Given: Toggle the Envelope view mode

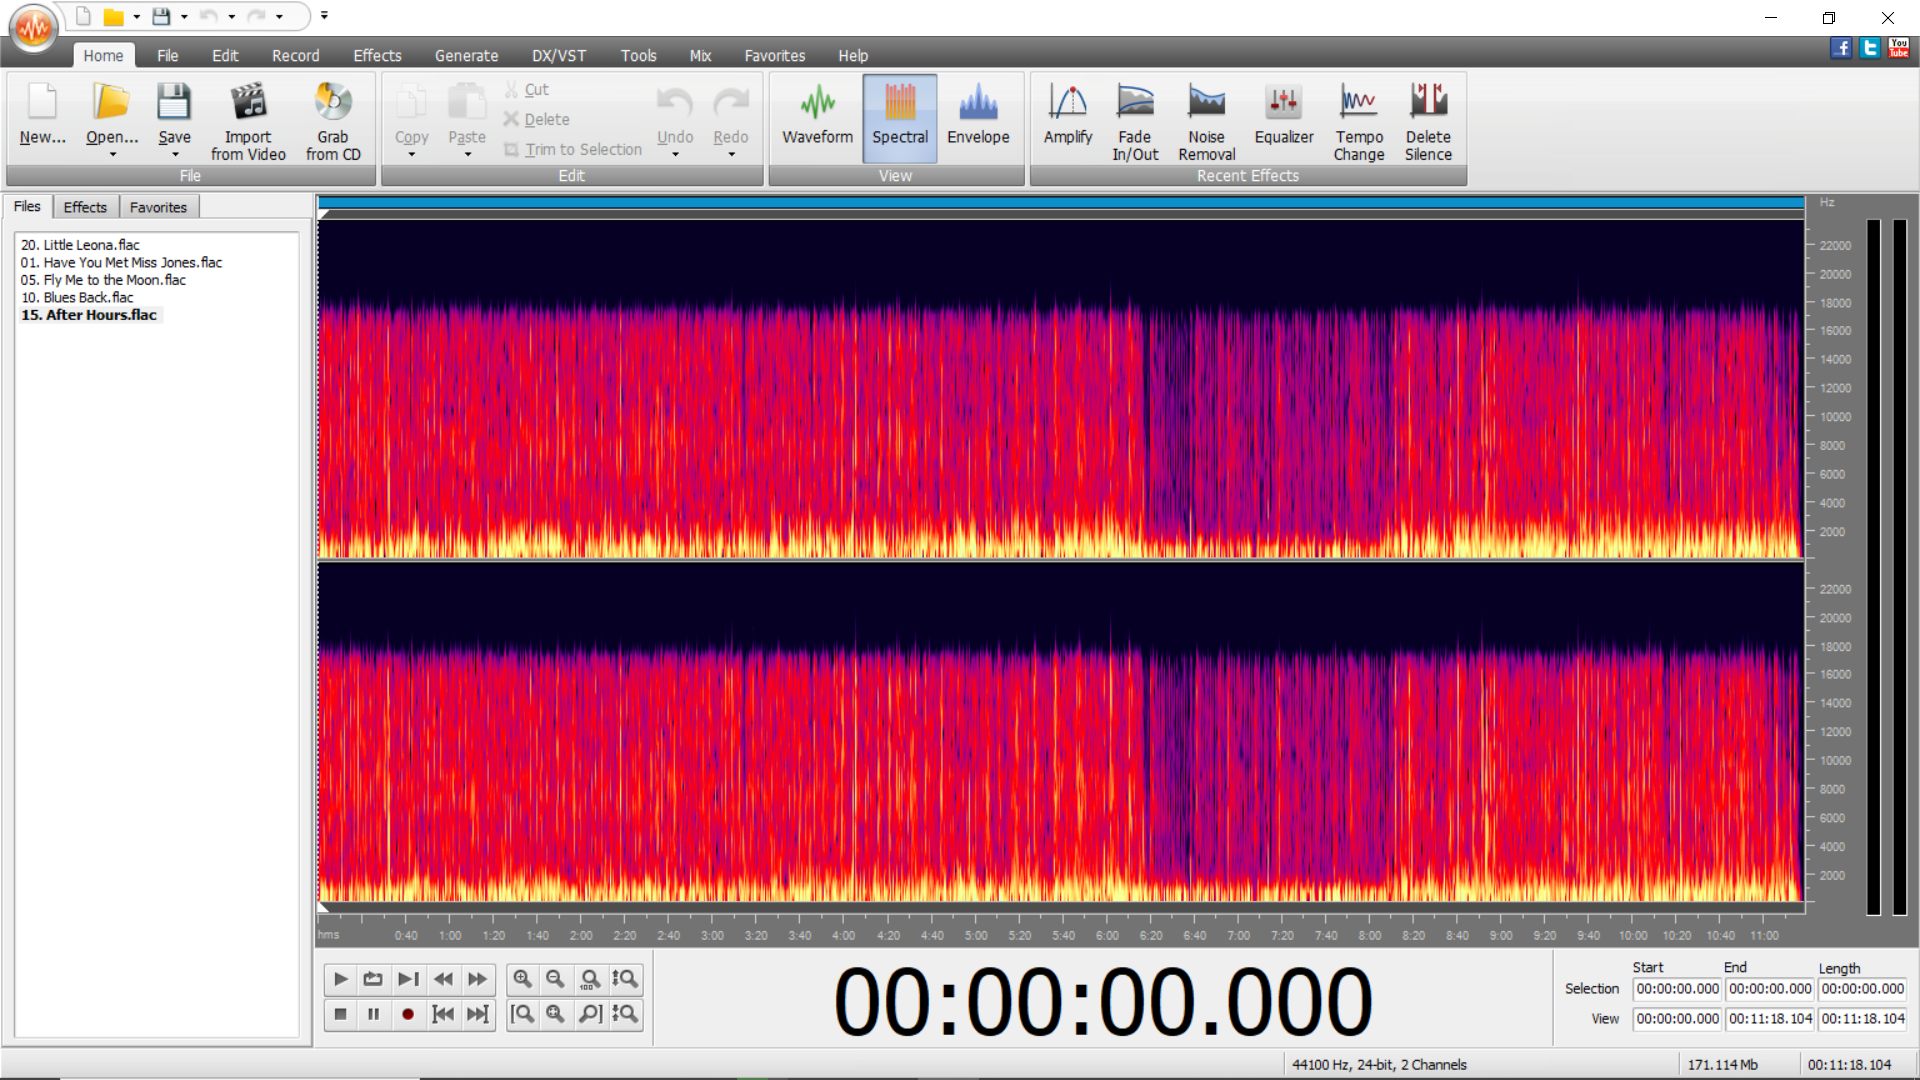Looking at the screenshot, I should point(977,115).
